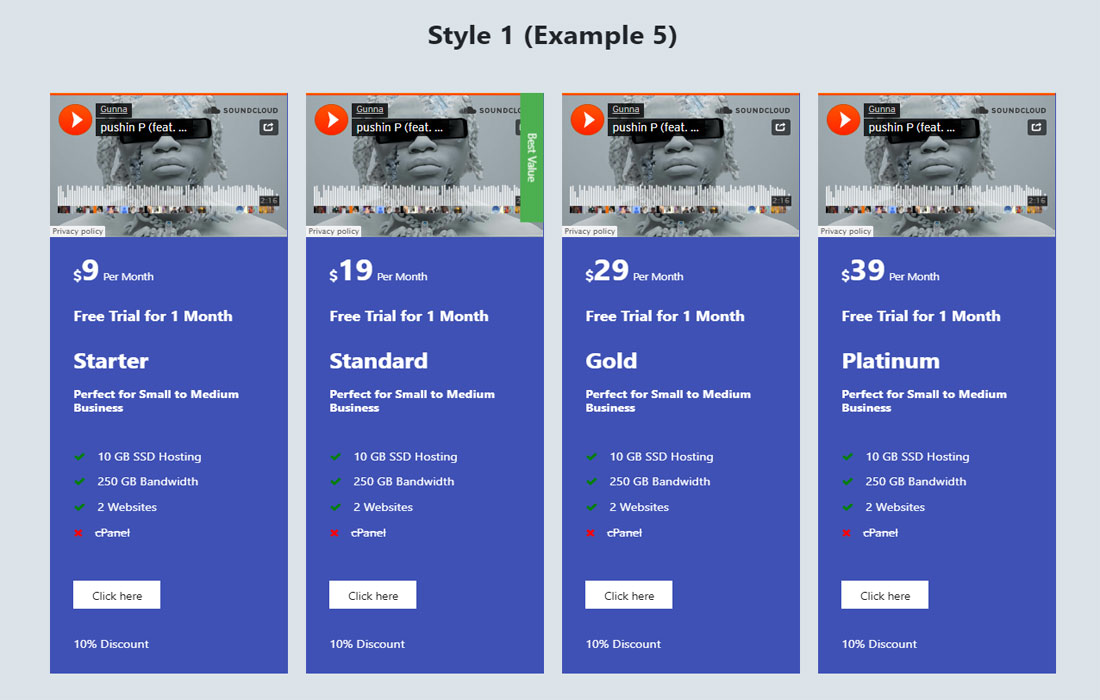Viewport: 1100px width, 700px height.
Task: Play the SoundCloud track in Gold card
Action: [587, 119]
